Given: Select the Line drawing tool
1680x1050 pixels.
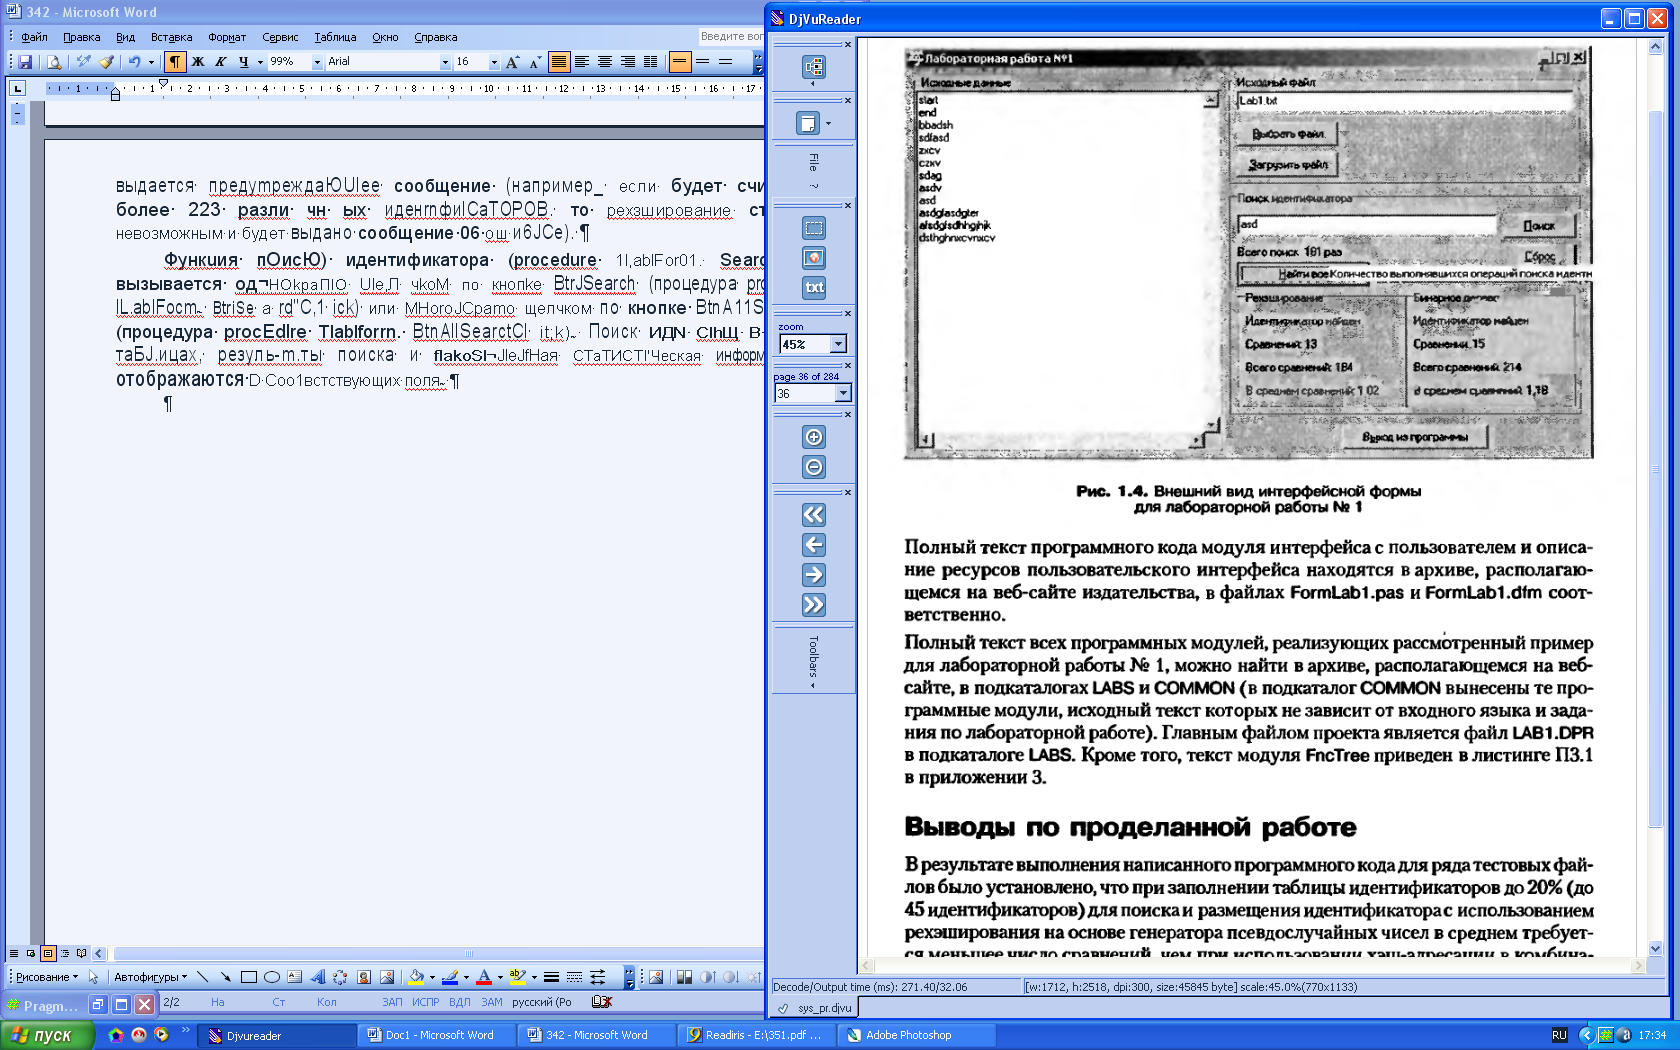Looking at the screenshot, I should click(x=203, y=977).
